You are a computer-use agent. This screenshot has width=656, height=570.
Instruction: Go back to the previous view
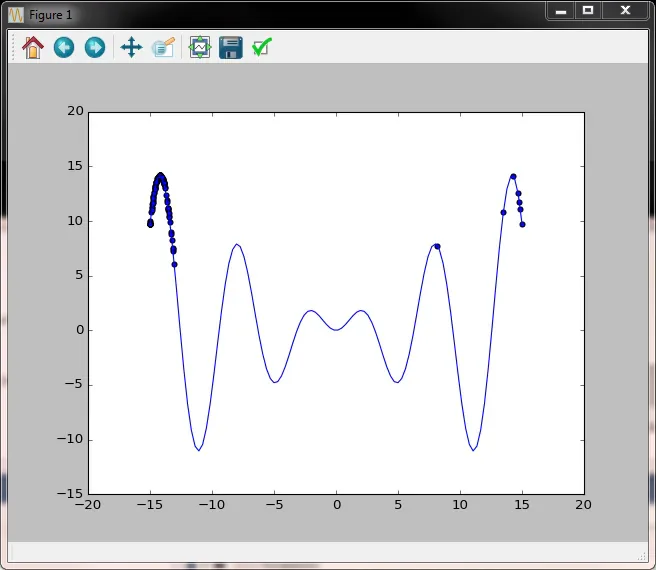click(64, 47)
